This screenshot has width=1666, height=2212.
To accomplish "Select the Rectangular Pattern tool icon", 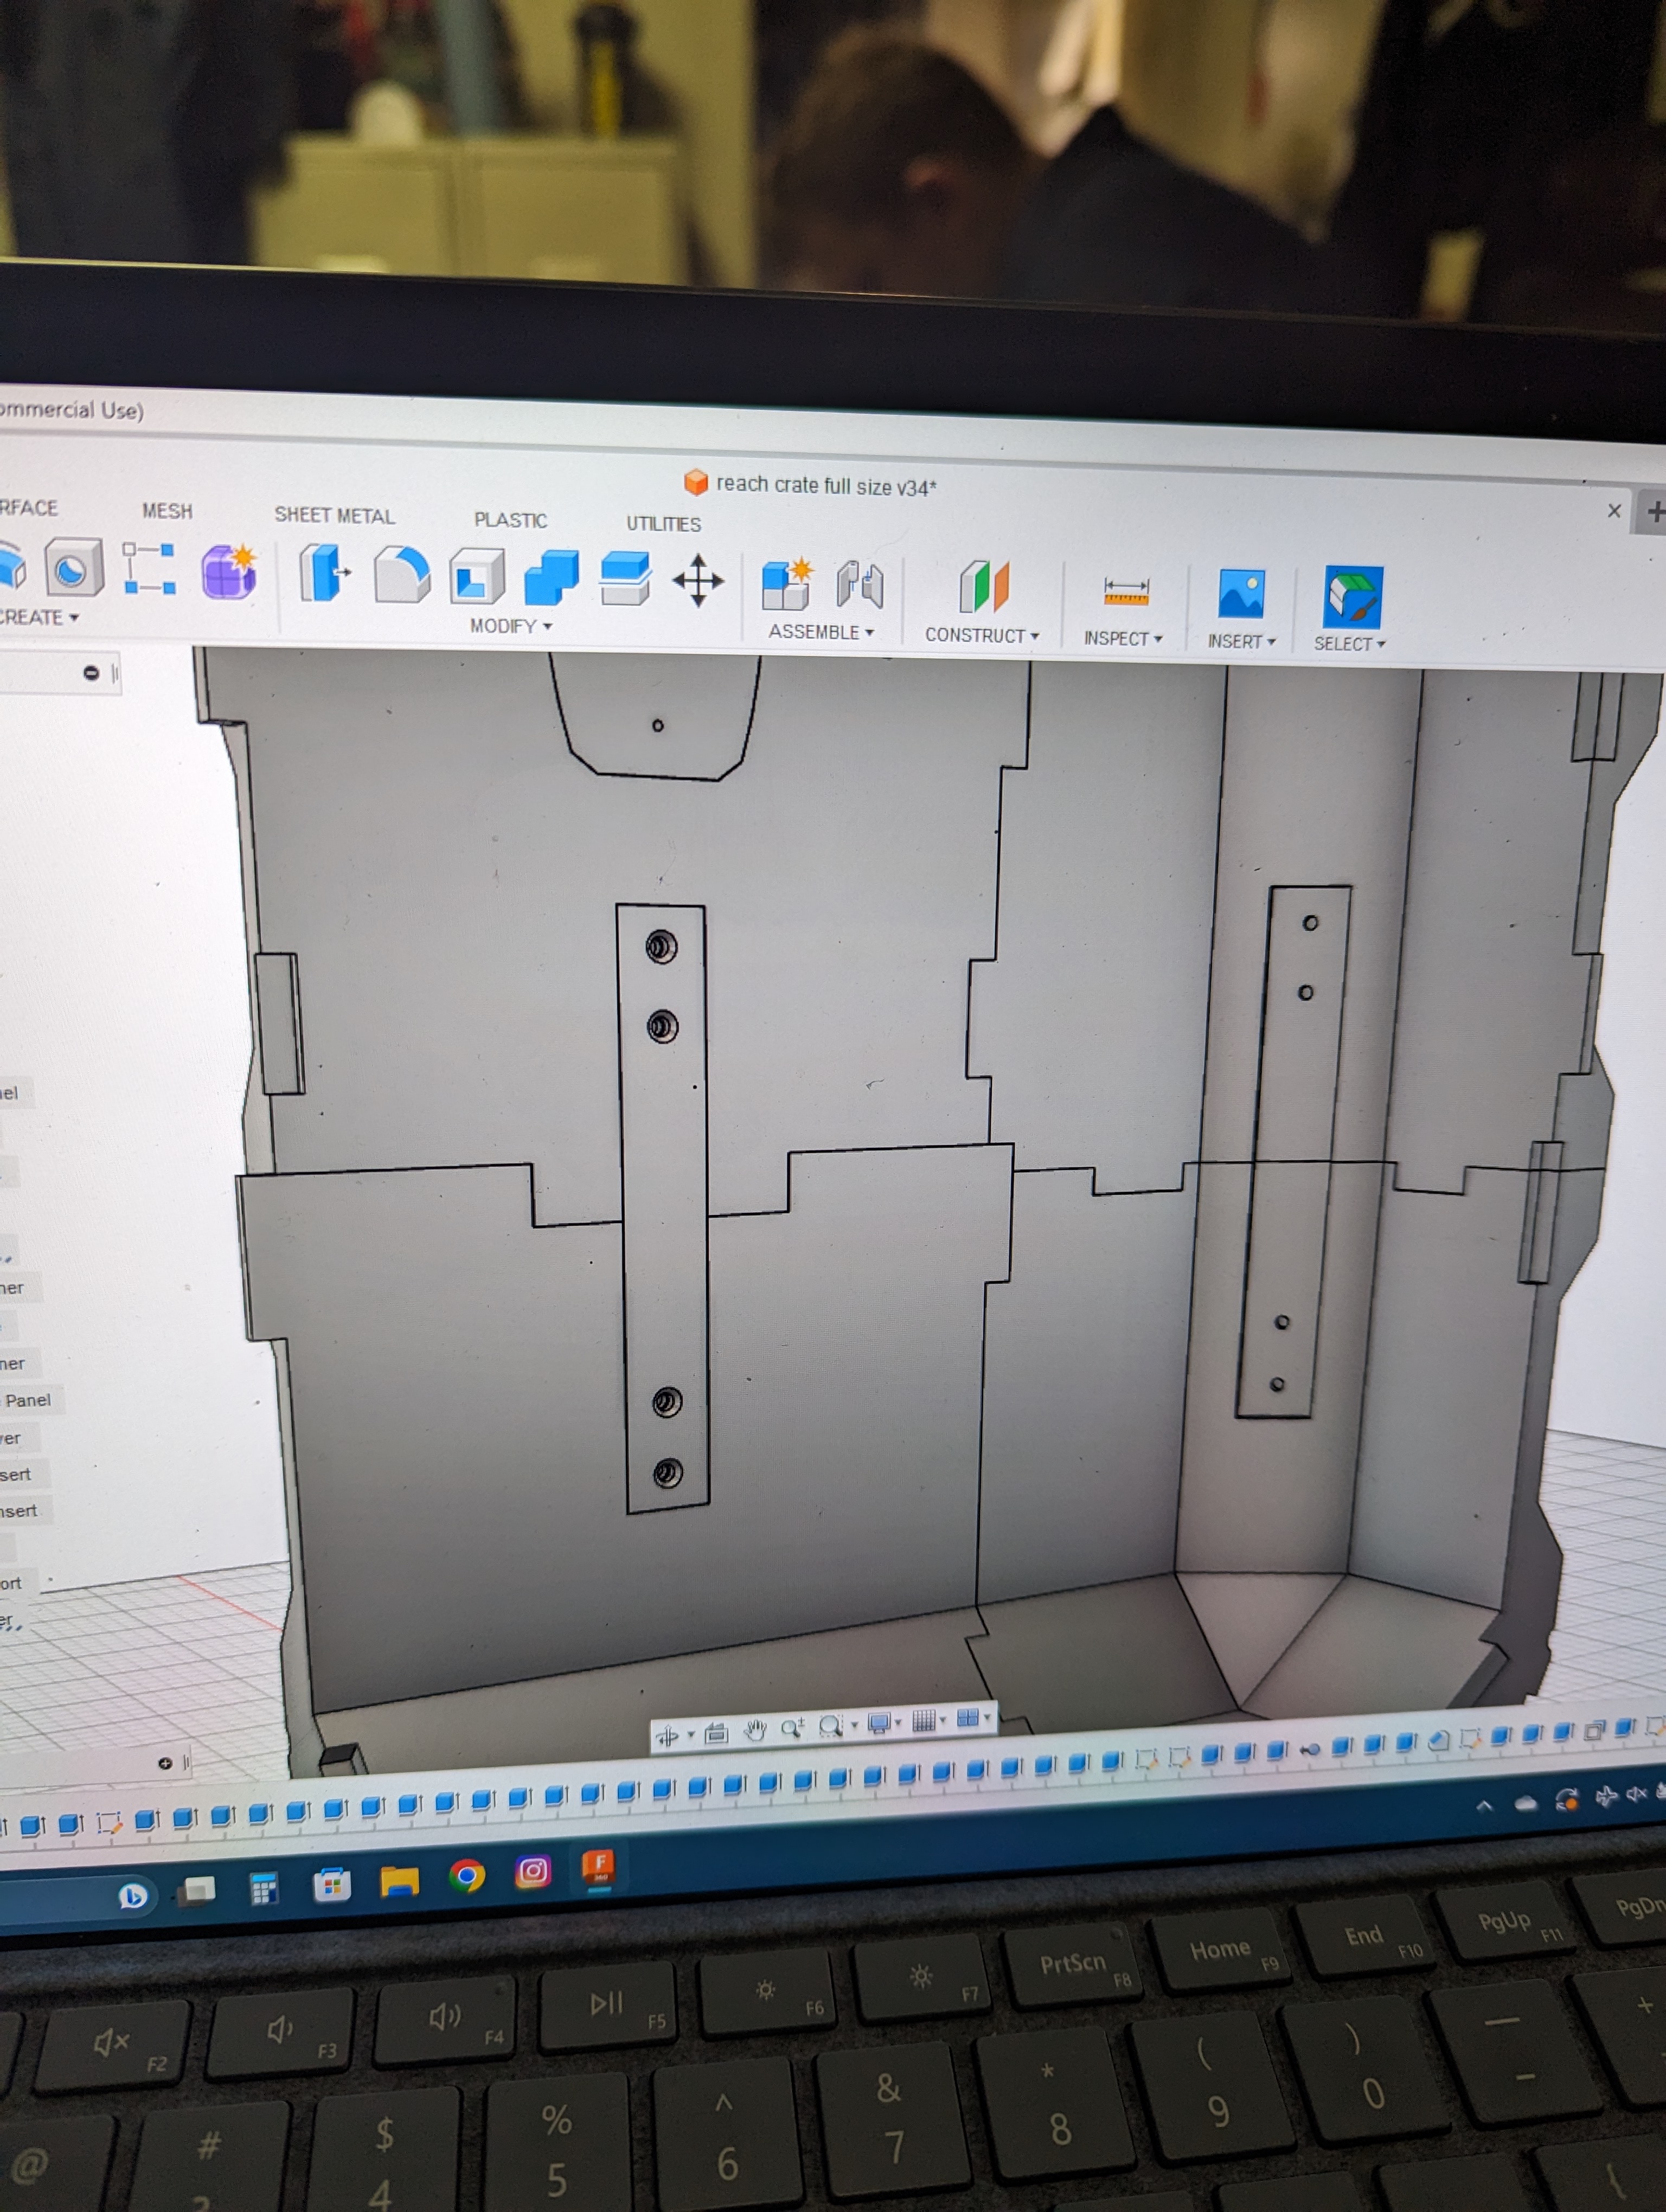I will click(149, 568).
